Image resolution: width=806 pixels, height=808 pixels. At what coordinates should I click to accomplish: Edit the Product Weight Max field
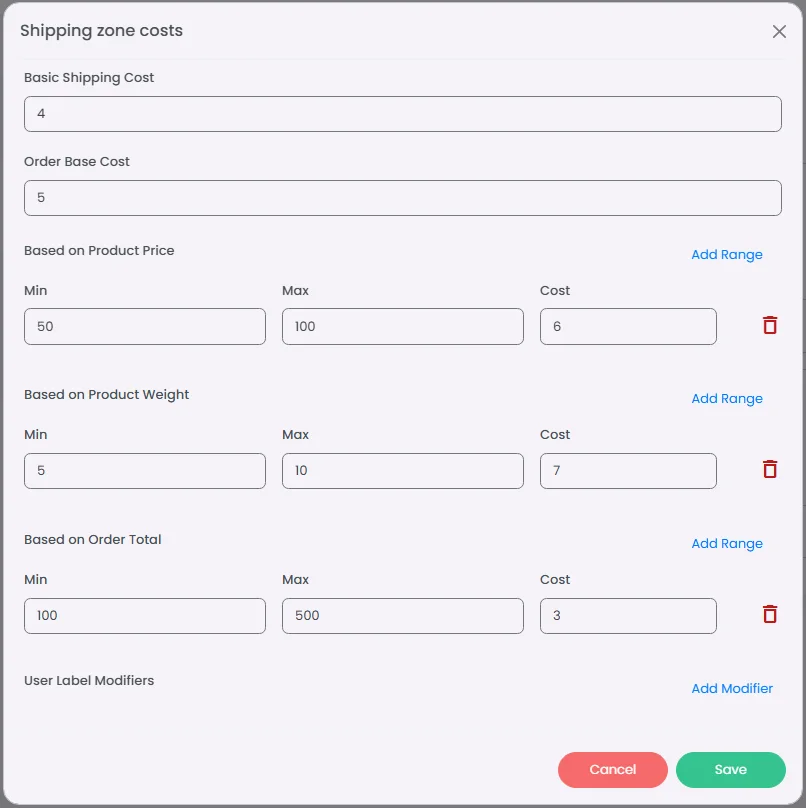pyautogui.click(x=402, y=471)
